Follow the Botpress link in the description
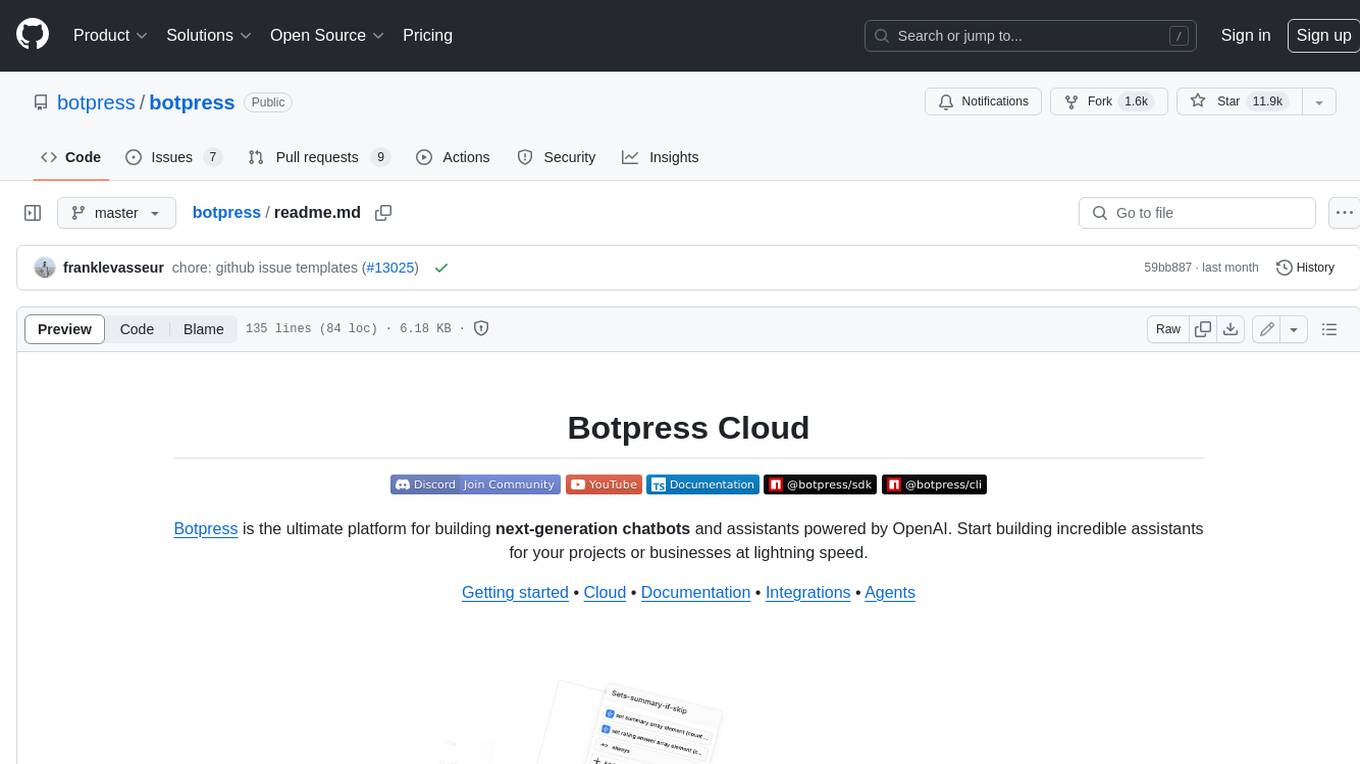This screenshot has height=764, width=1360. (x=205, y=528)
